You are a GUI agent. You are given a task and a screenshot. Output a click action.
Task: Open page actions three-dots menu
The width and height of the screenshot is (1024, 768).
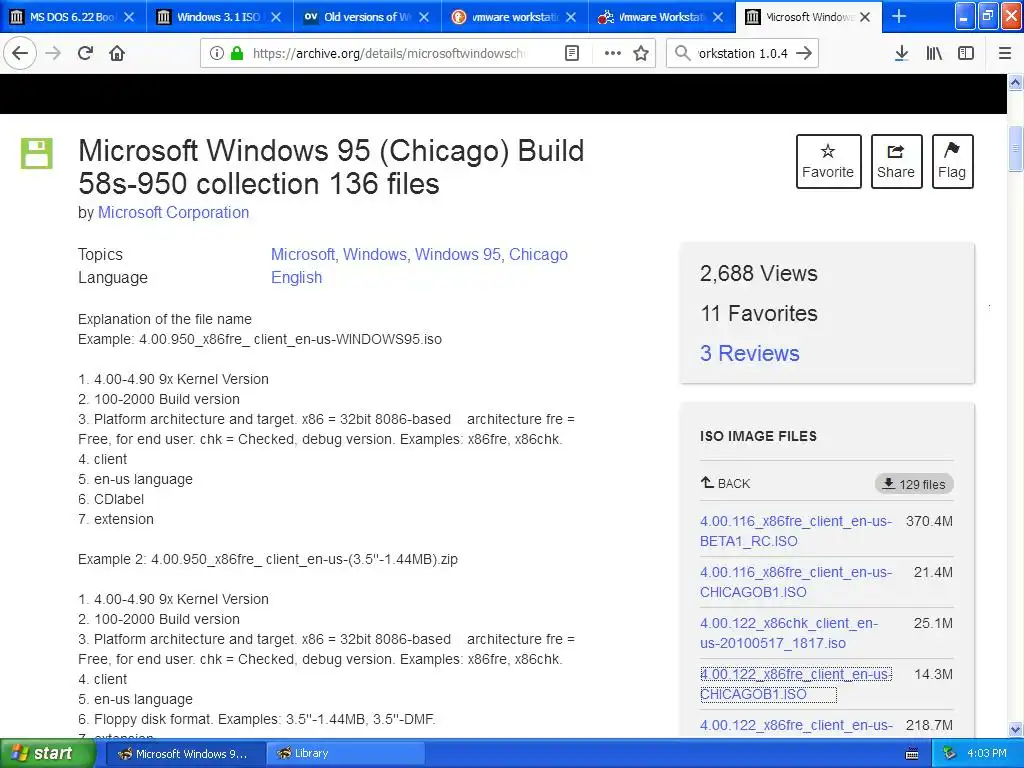click(613, 54)
